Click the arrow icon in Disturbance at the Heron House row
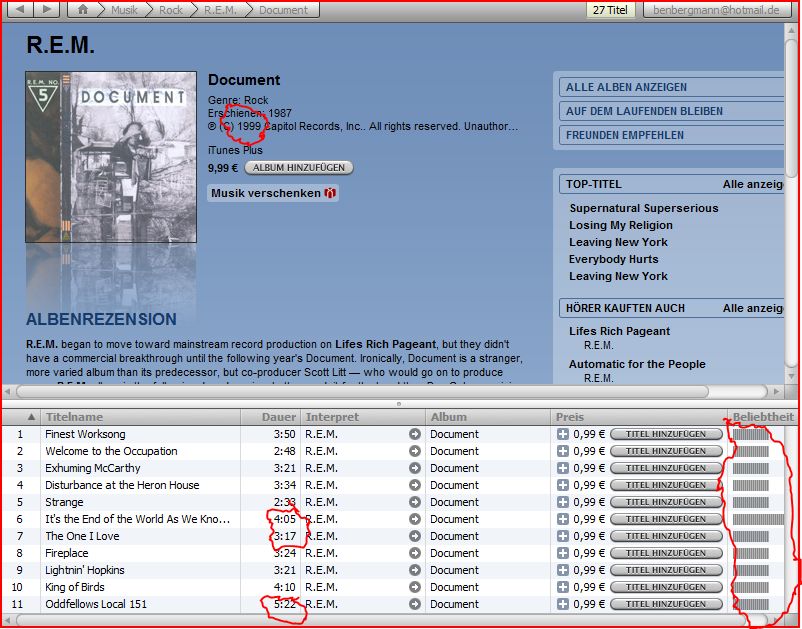The height and width of the screenshot is (629, 802). (415, 485)
